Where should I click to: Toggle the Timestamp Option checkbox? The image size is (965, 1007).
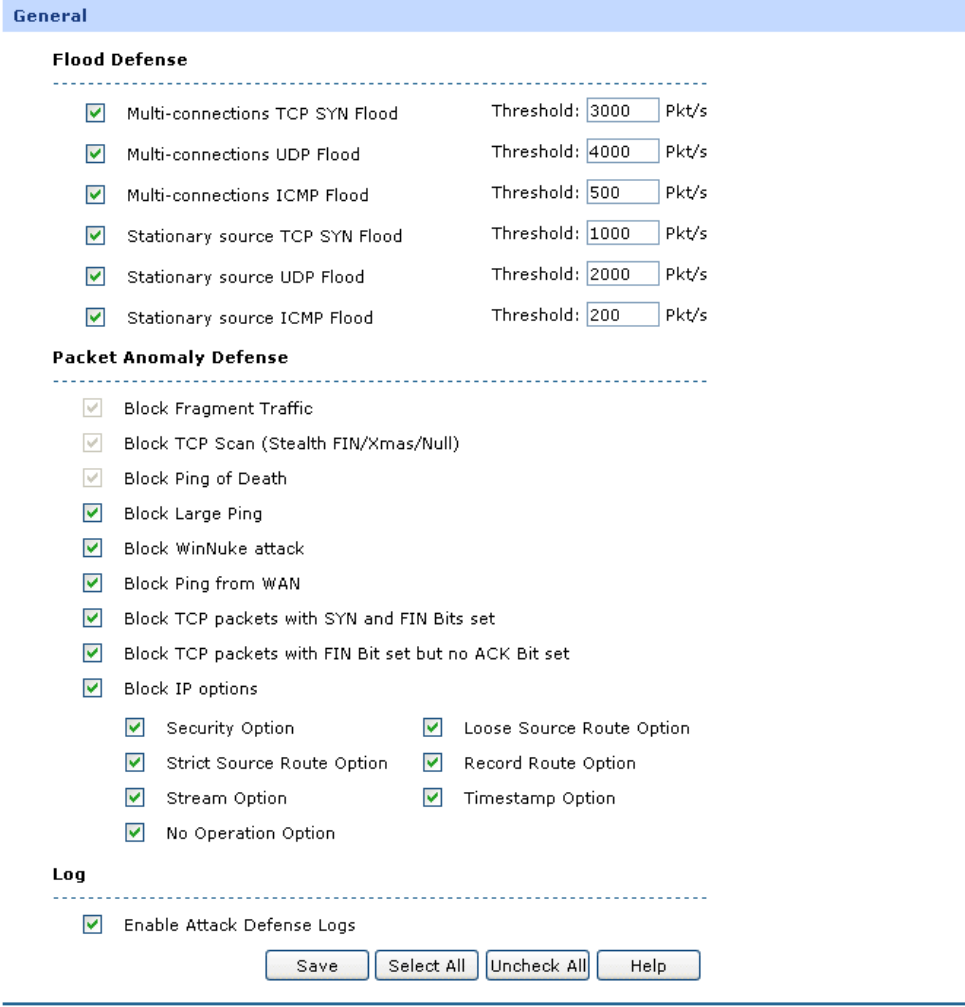(x=432, y=798)
